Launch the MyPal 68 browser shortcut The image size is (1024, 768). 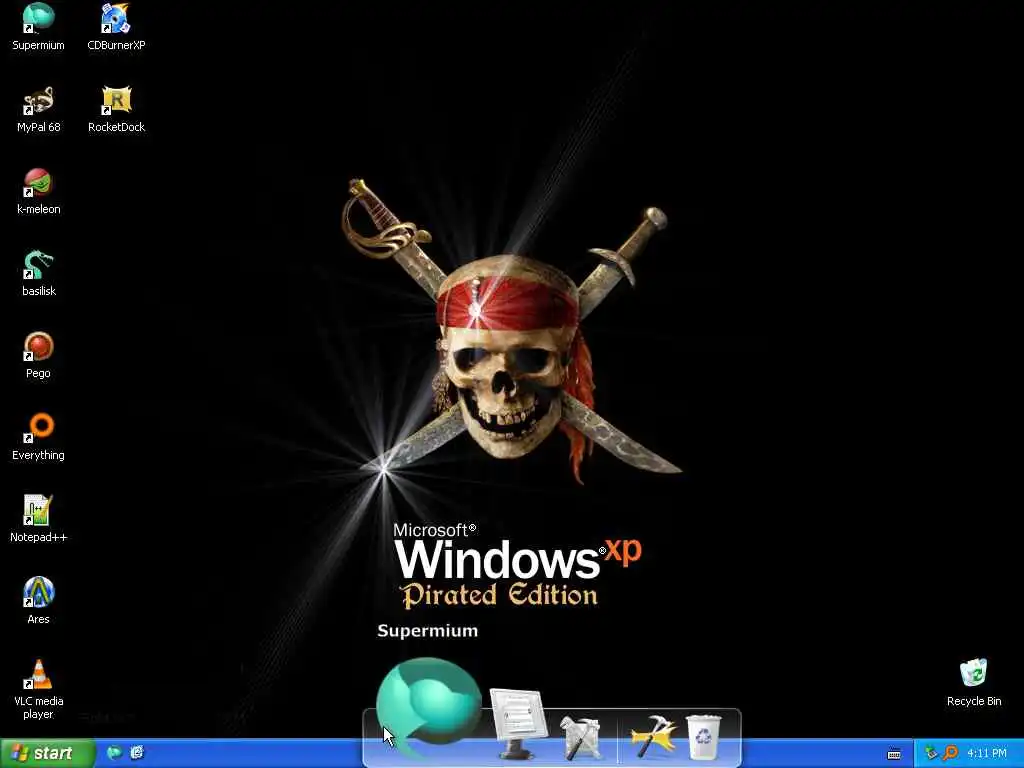pyautogui.click(x=39, y=108)
